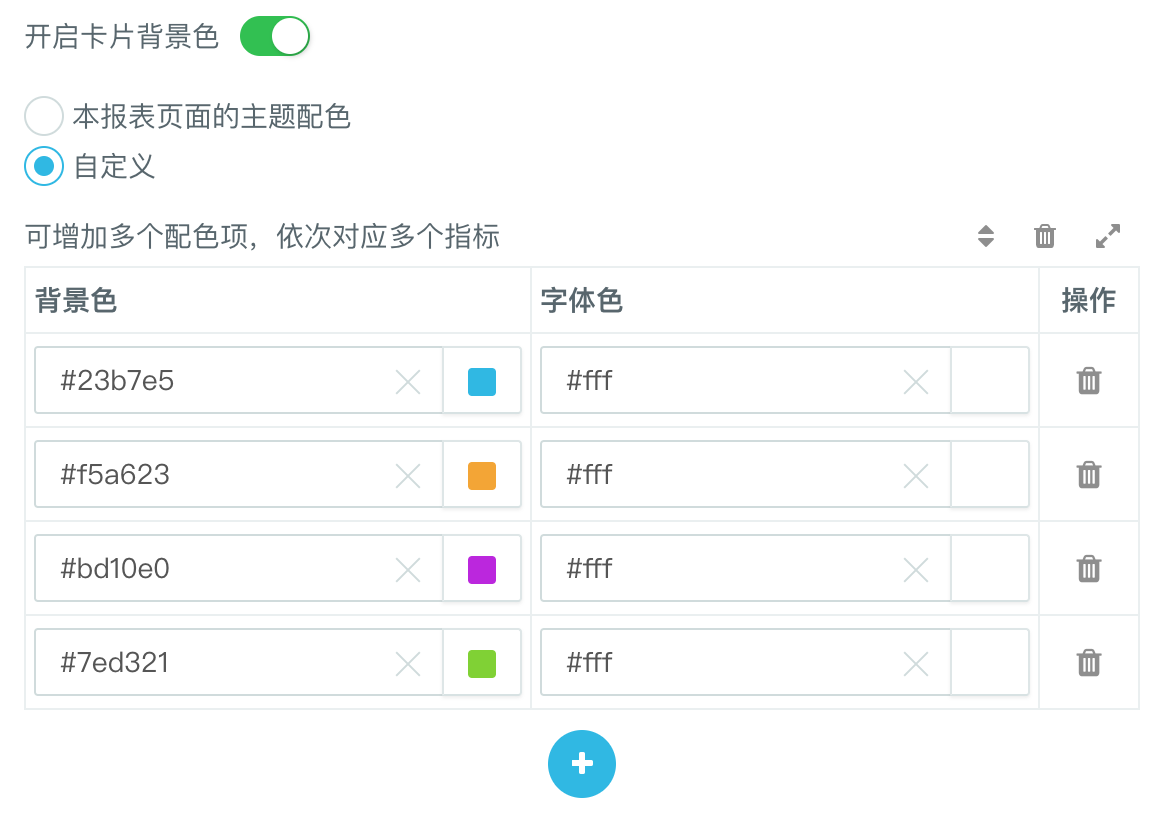
Task: Clear the font color field in the #f5a623 row
Action: tap(916, 476)
